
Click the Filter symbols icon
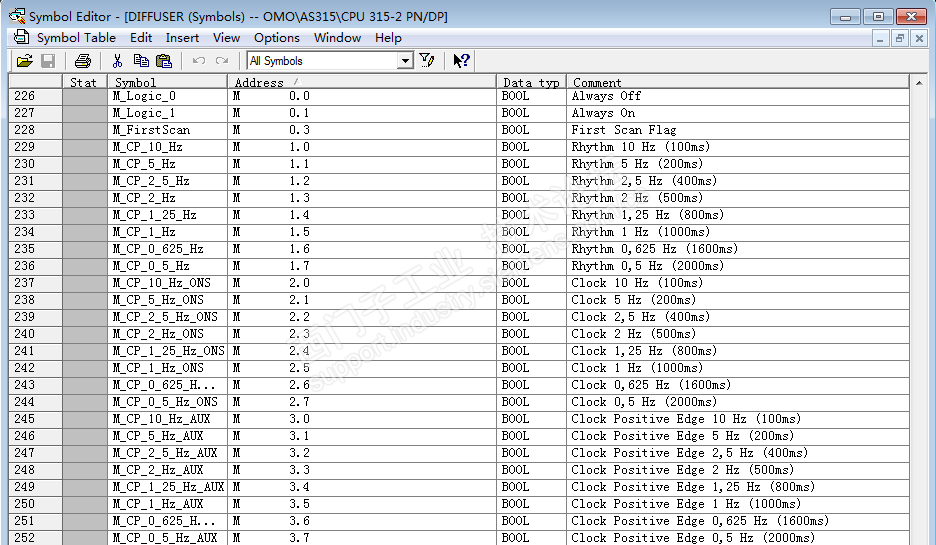pos(427,60)
